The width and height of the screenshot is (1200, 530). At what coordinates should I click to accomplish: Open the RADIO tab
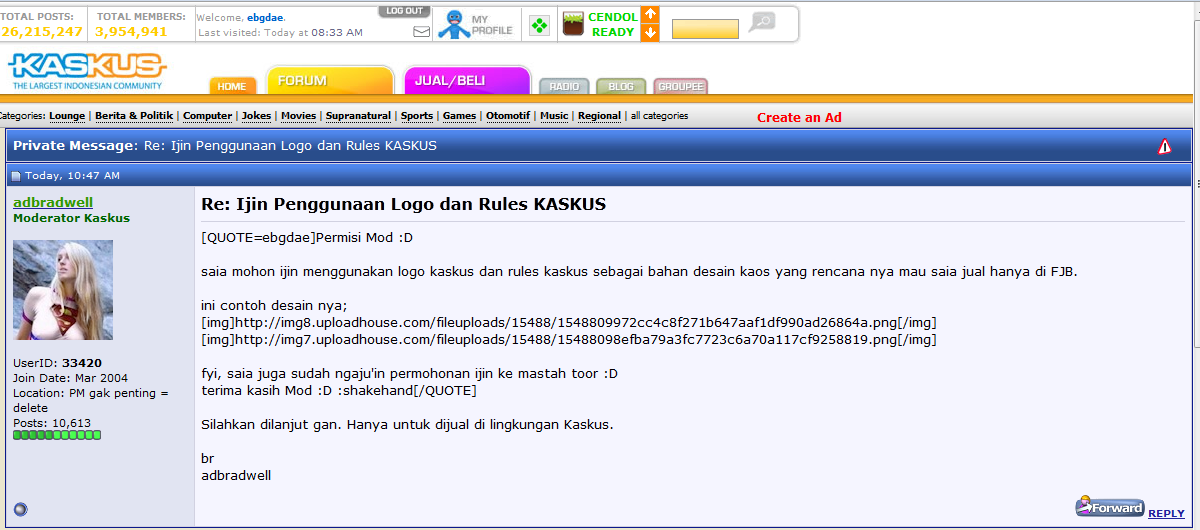564,87
